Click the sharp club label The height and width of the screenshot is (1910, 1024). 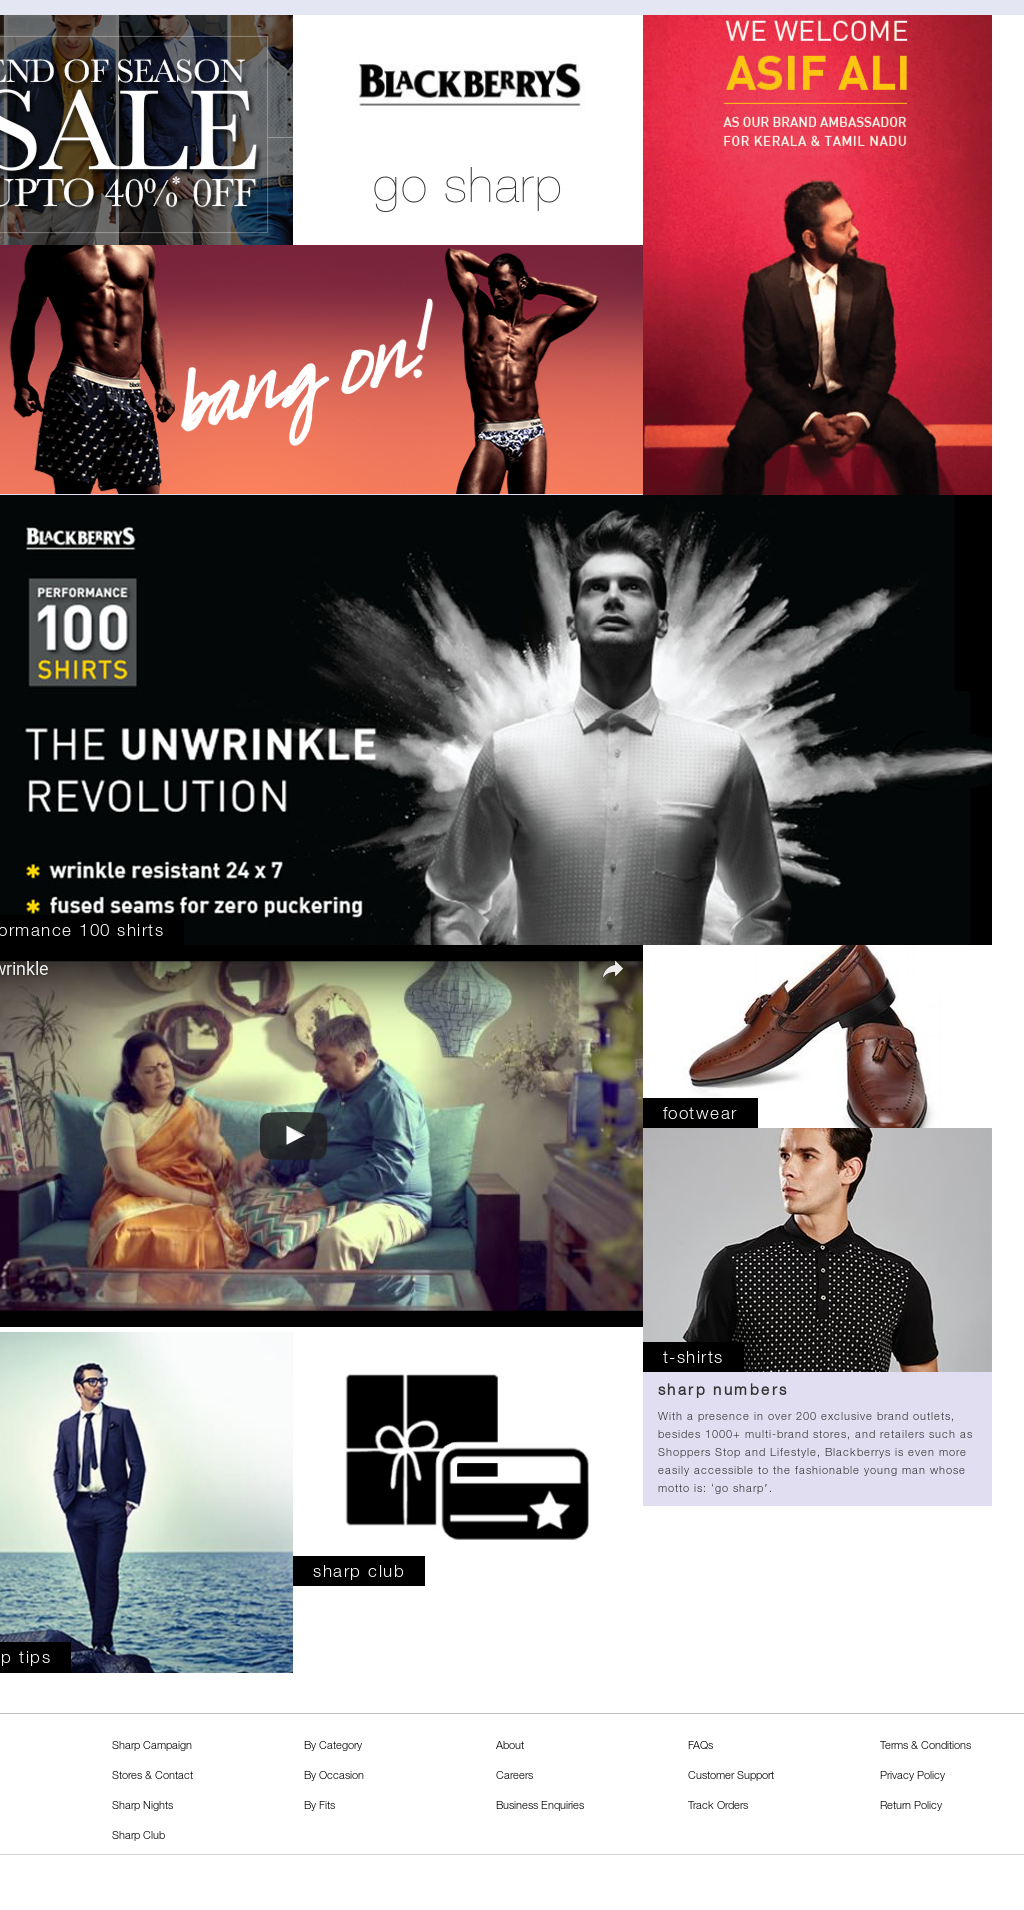pyautogui.click(x=359, y=1571)
